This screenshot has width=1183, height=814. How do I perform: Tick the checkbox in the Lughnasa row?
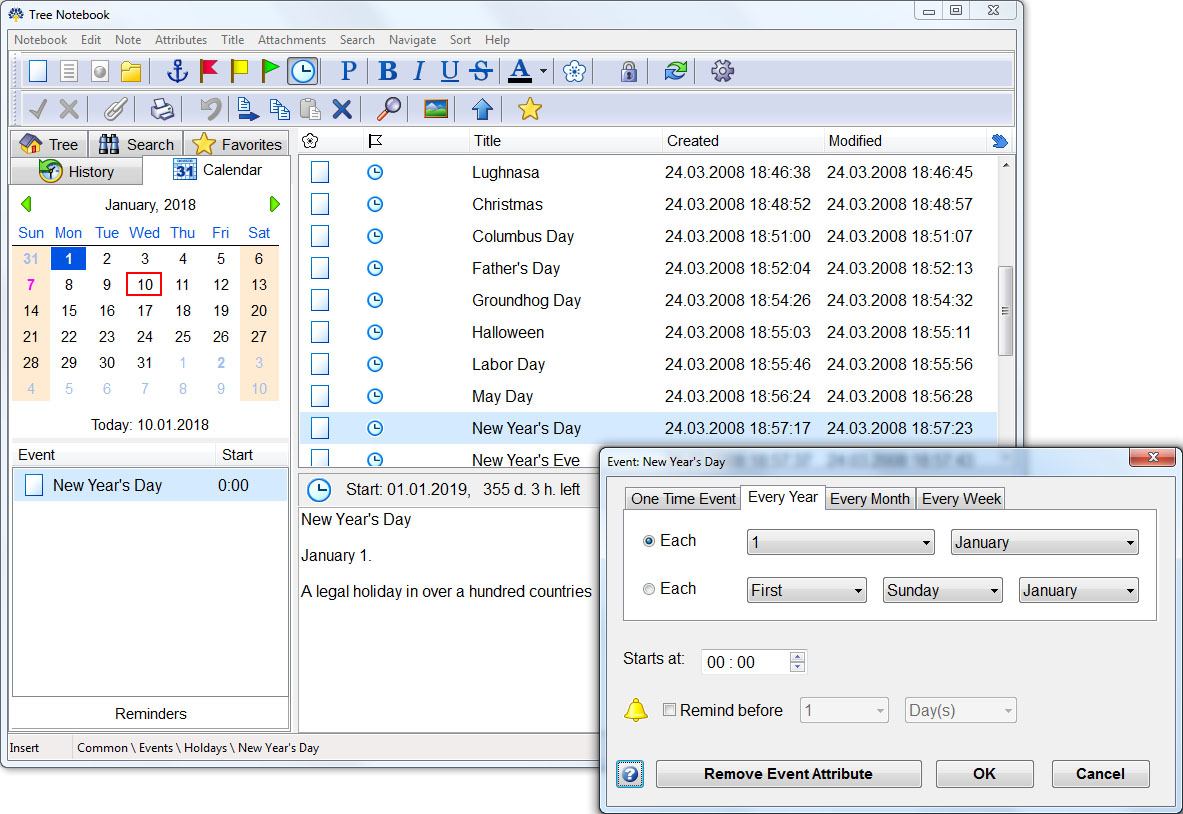320,173
